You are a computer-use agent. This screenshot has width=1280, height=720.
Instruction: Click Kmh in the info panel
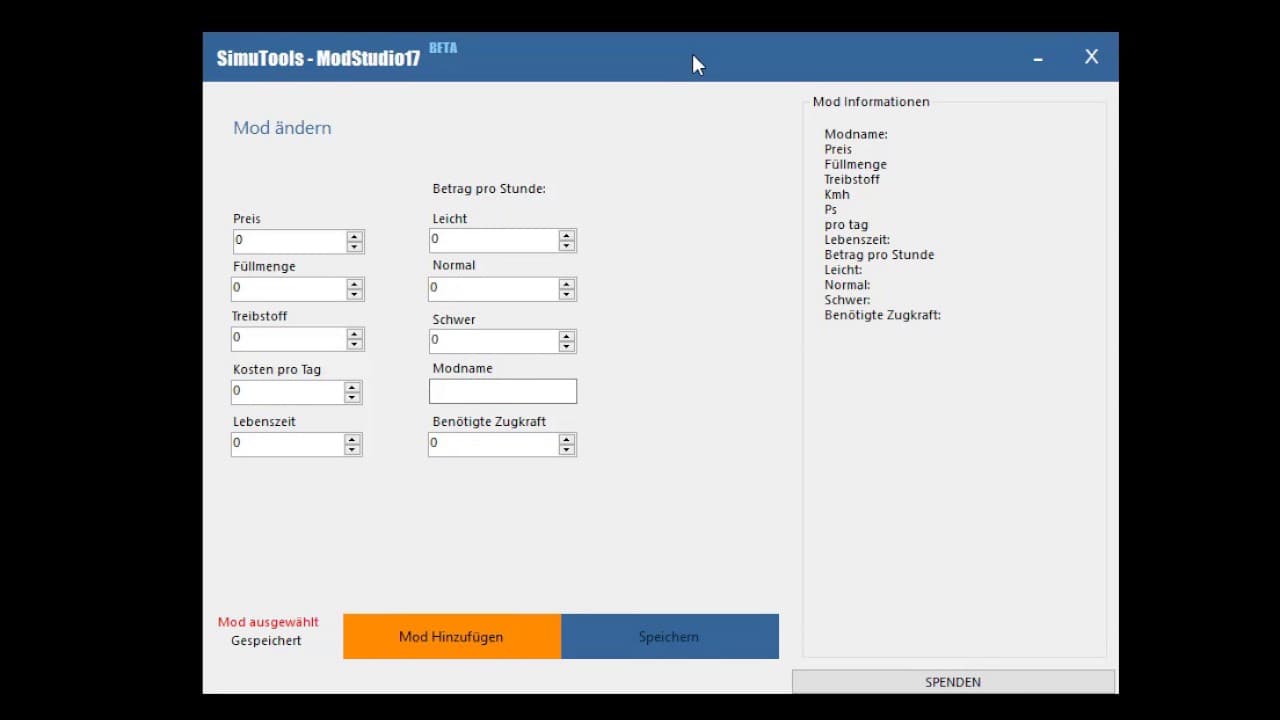(837, 194)
